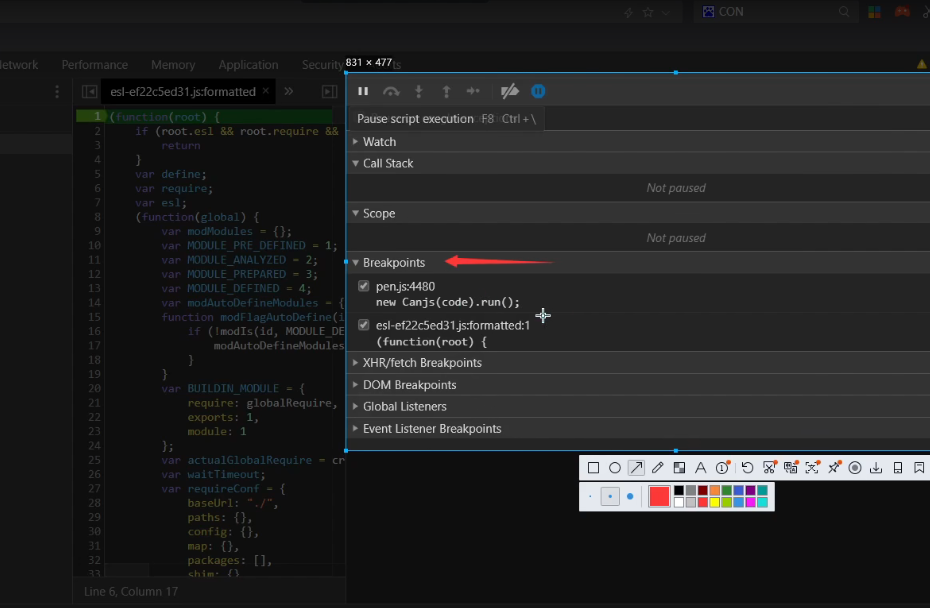Toggle the blue pause on exceptions button
This screenshot has width=930, height=608.
click(x=538, y=91)
